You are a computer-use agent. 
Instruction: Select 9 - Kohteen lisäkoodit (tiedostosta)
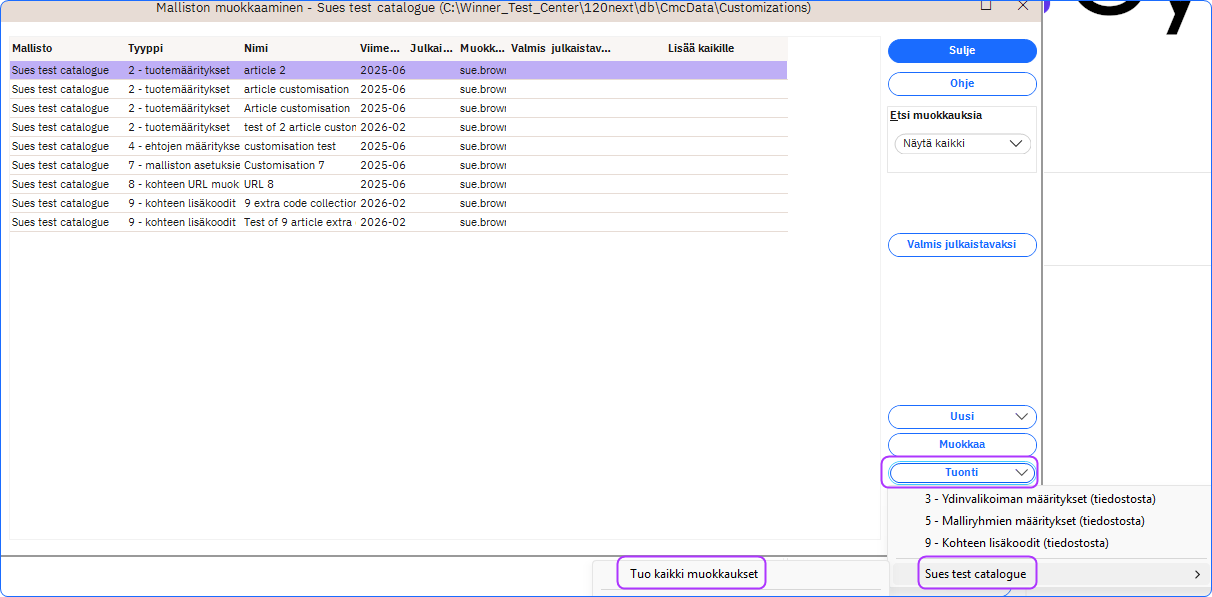(1016, 543)
